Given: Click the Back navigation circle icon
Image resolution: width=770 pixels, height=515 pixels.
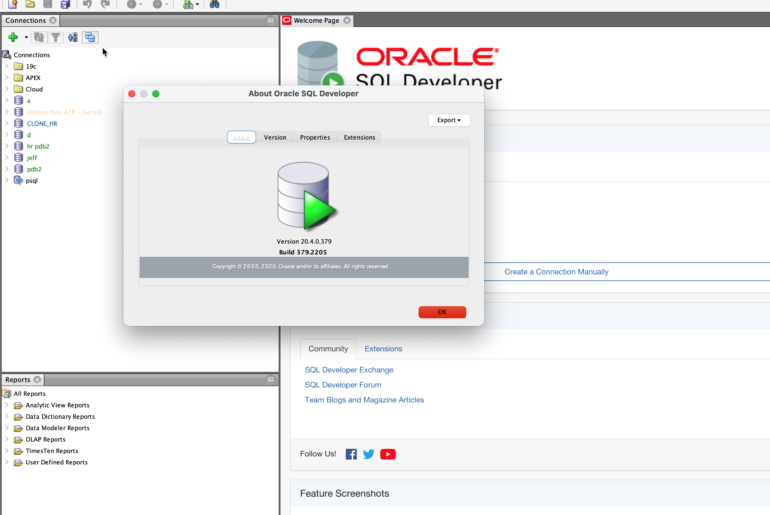Looking at the screenshot, I should 131,4.
